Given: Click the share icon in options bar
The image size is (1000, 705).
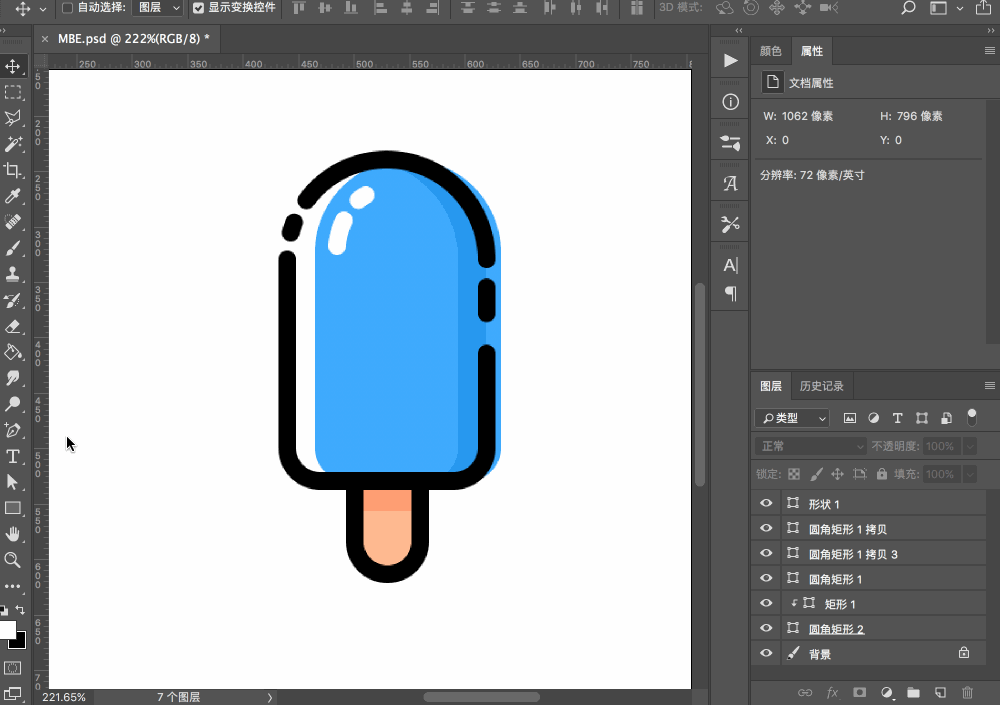Looking at the screenshot, I should tap(983, 8).
